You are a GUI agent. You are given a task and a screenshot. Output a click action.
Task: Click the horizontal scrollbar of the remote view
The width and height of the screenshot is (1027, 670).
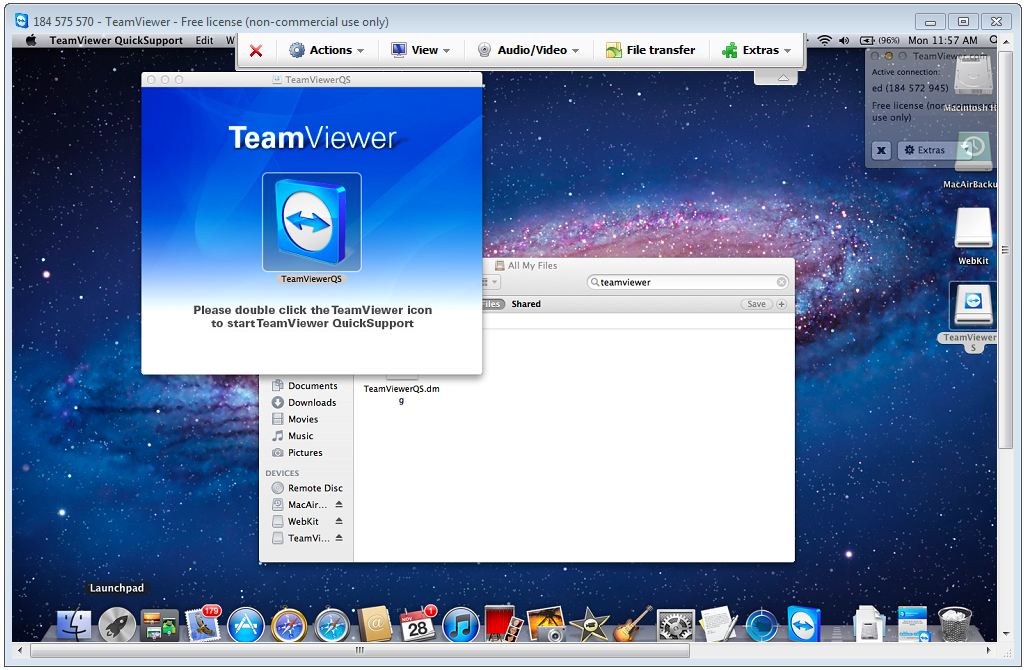coord(360,650)
